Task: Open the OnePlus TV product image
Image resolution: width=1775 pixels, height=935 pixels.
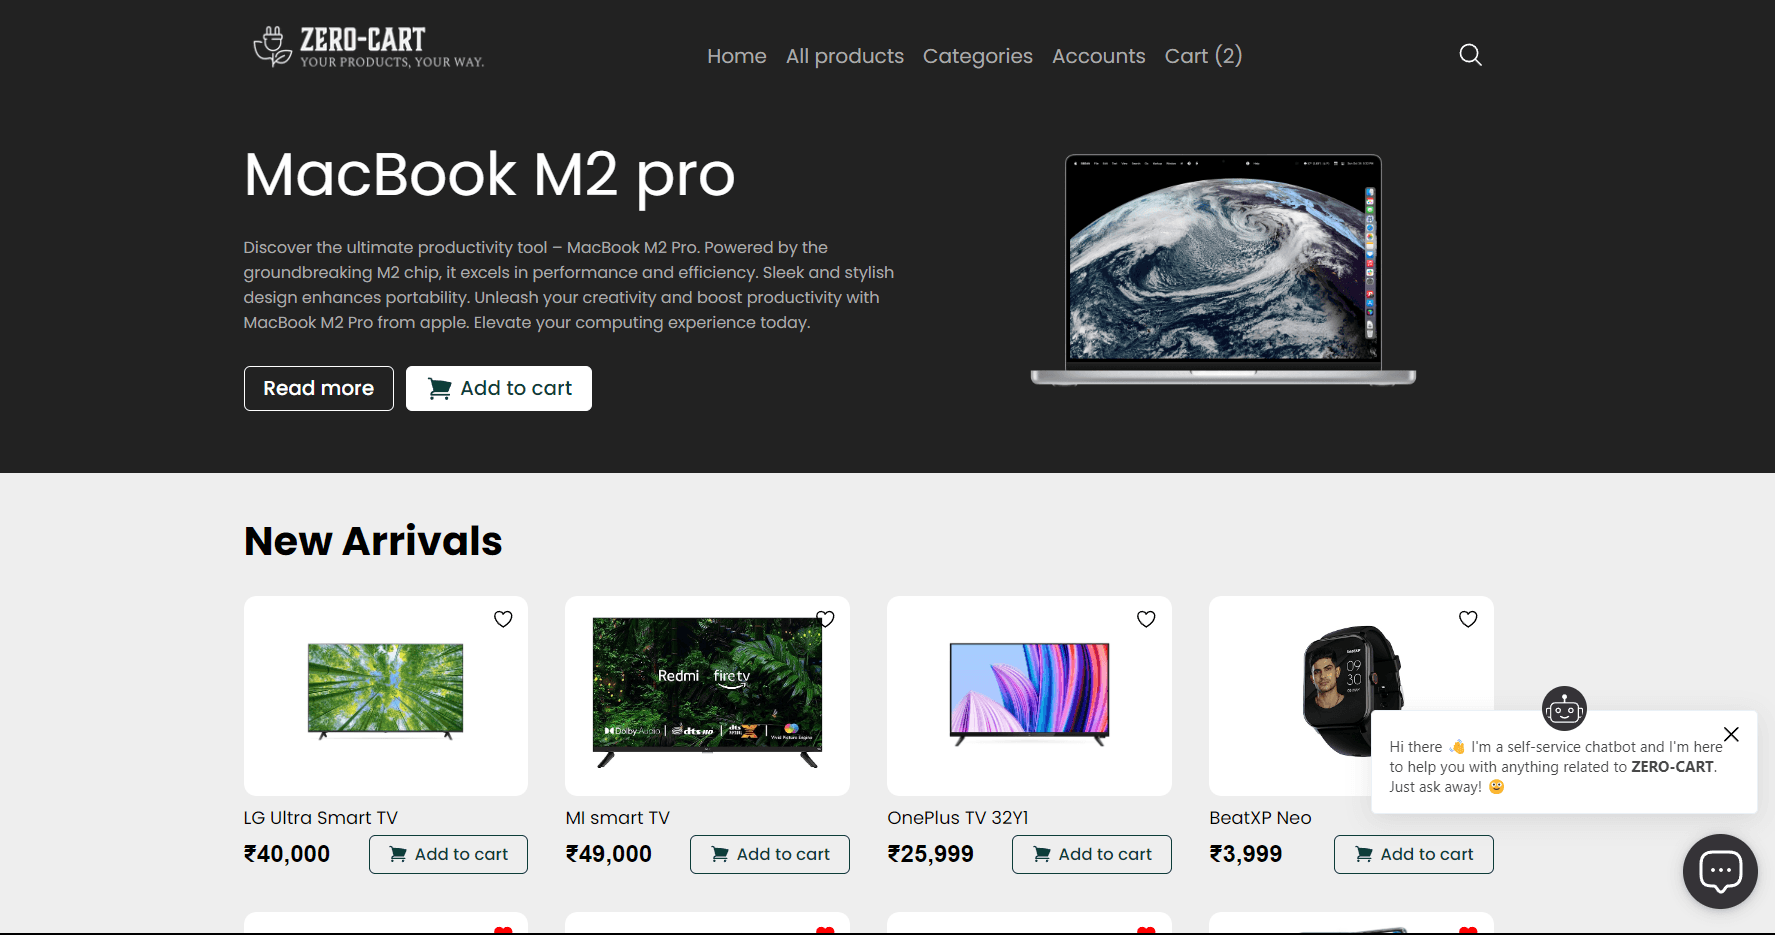Action: point(1029,694)
